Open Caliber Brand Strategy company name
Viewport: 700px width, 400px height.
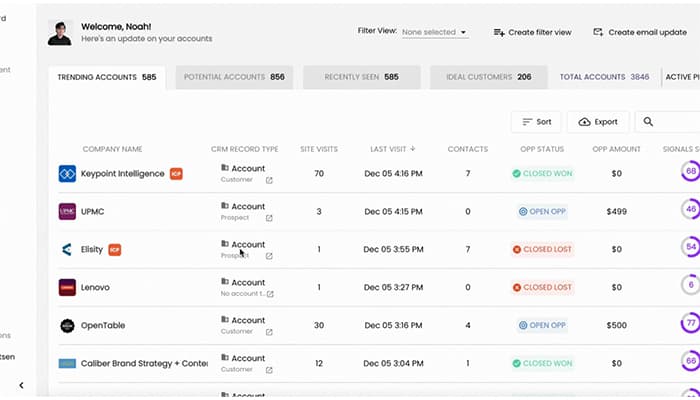144,363
